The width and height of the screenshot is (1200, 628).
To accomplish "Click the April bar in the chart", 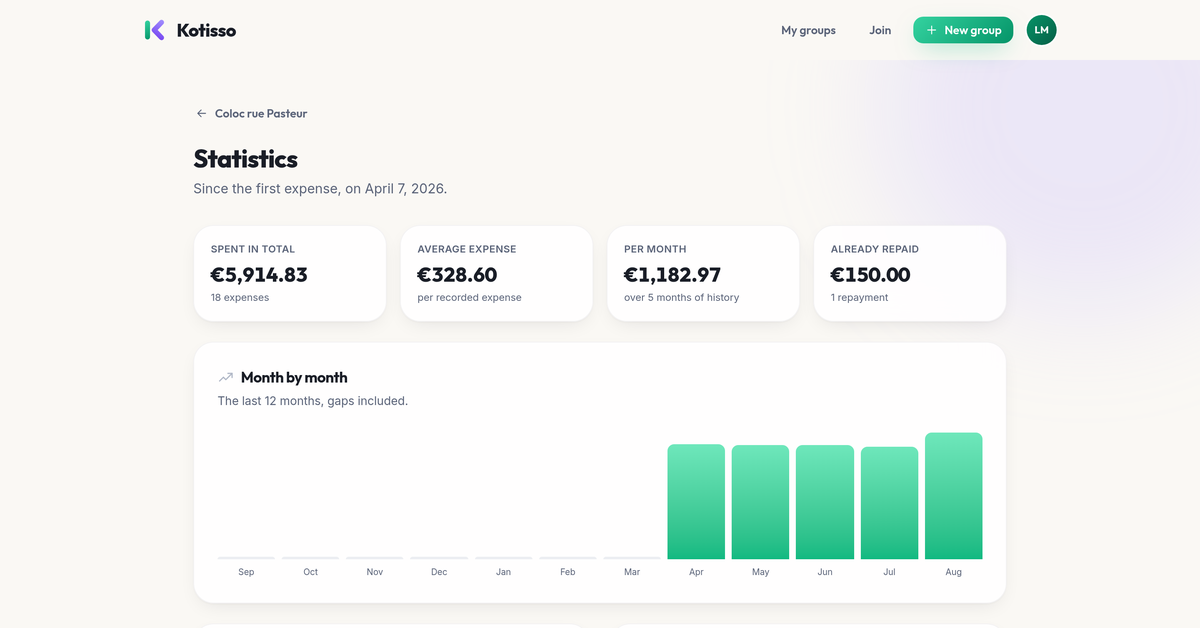I will click(x=696, y=501).
